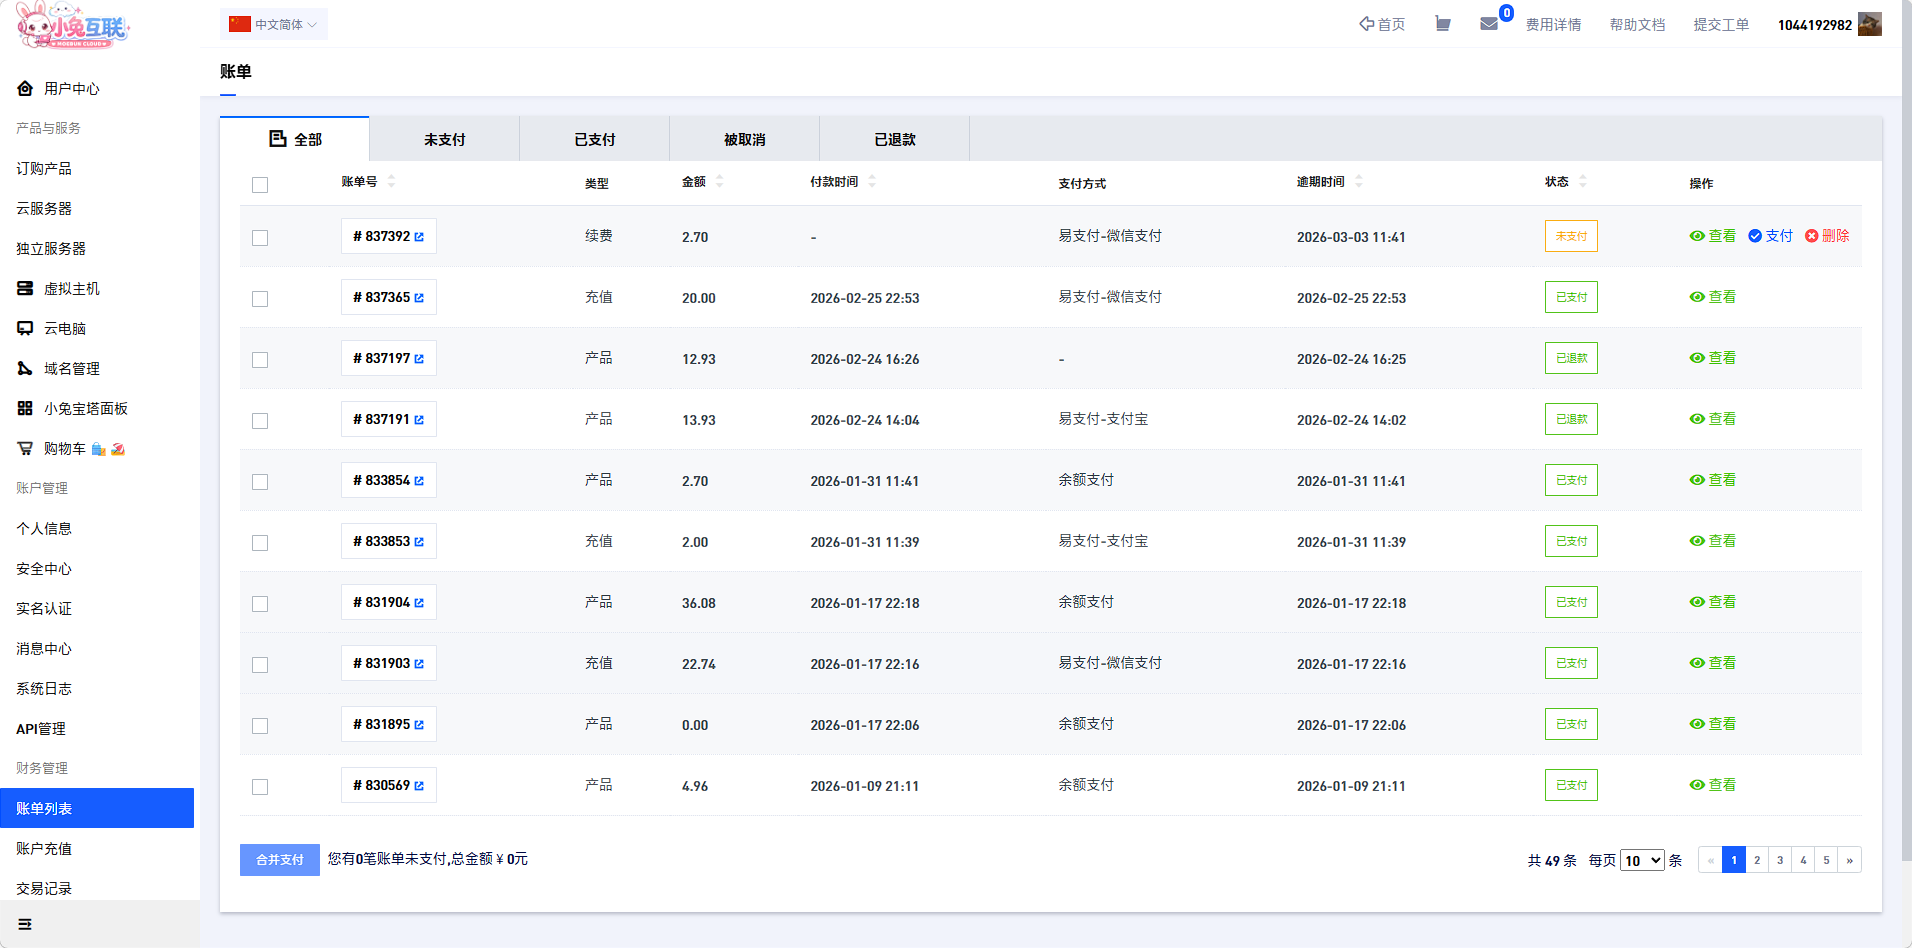This screenshot has width=1912, height=948.
Task: Sort by 金额 column arrows
Action: pyautogui.click(x=720, y=181)
